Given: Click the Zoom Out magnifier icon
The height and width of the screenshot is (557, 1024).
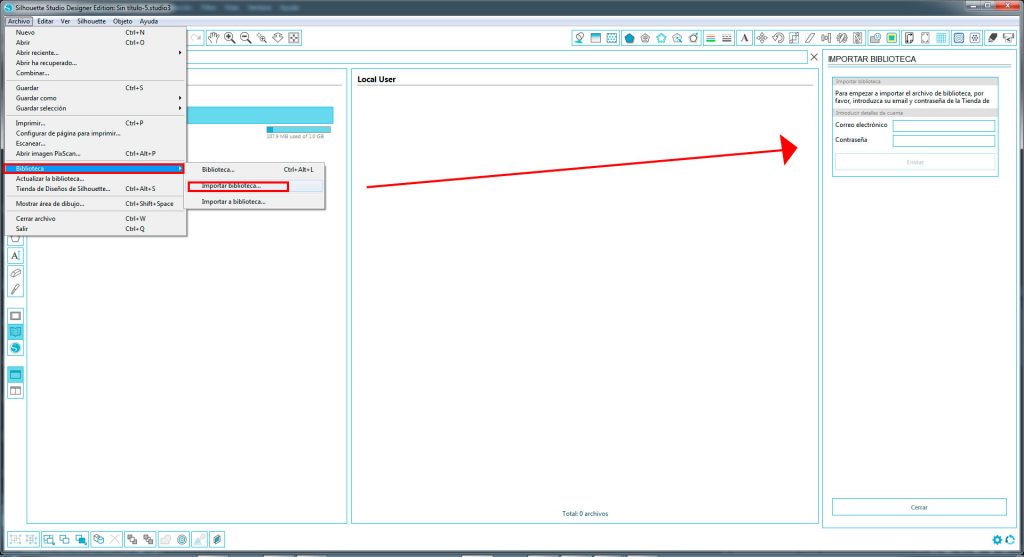Looking at the screenshot, I should click(x=246, y=38).
